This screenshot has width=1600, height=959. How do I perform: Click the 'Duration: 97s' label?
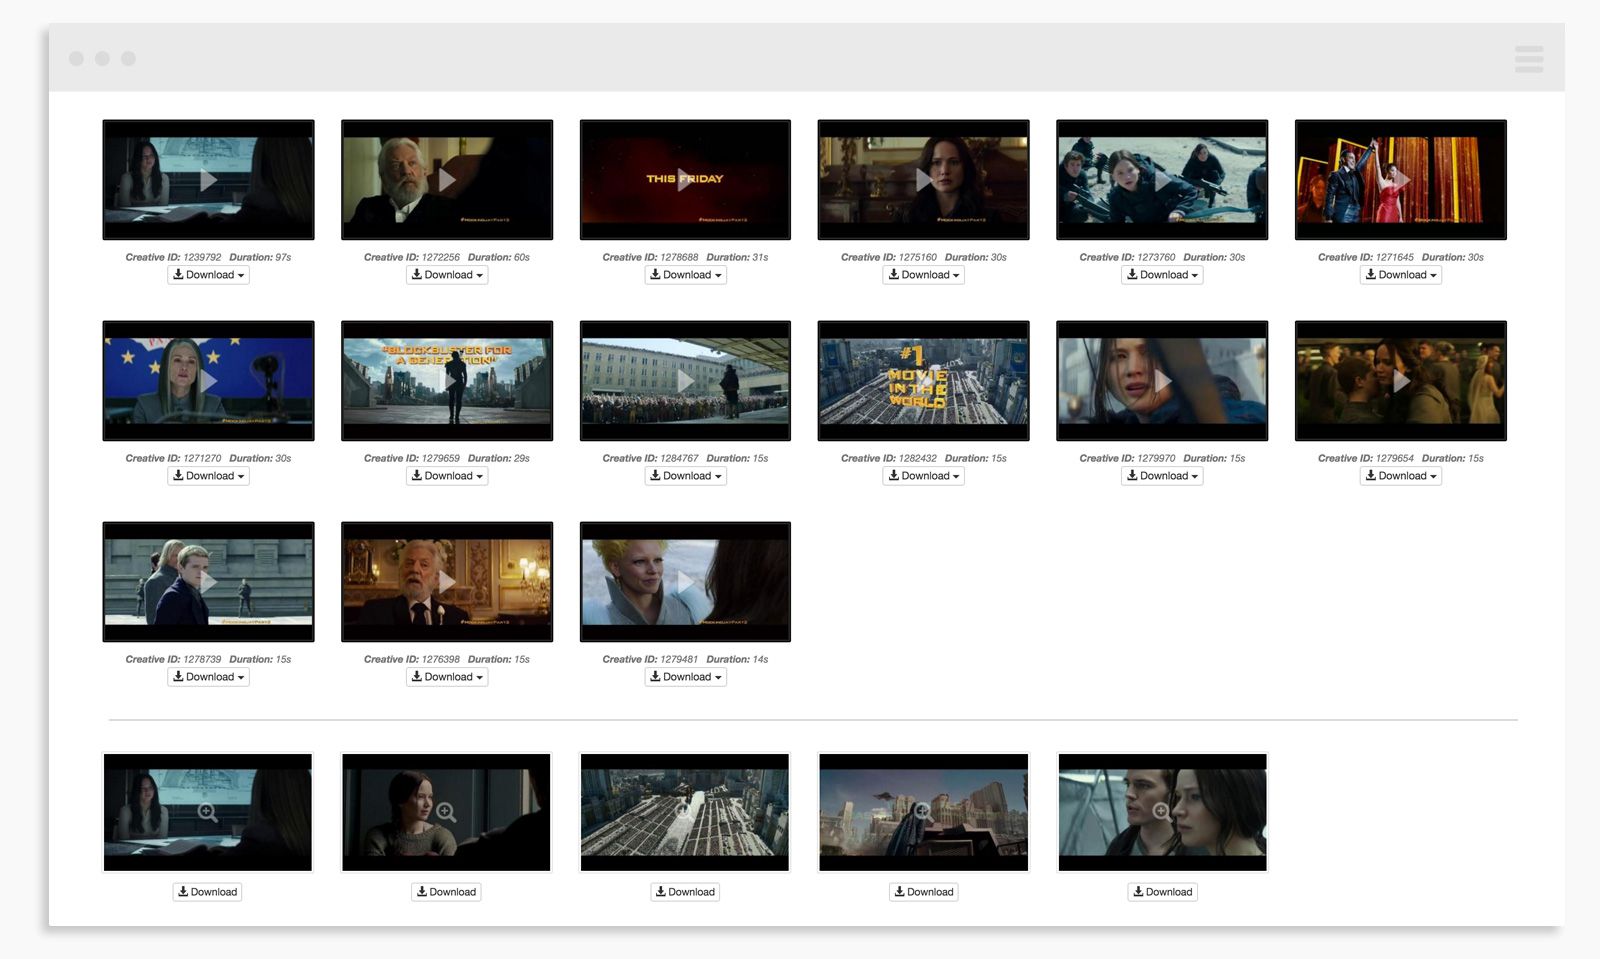[x=260, y=257]
